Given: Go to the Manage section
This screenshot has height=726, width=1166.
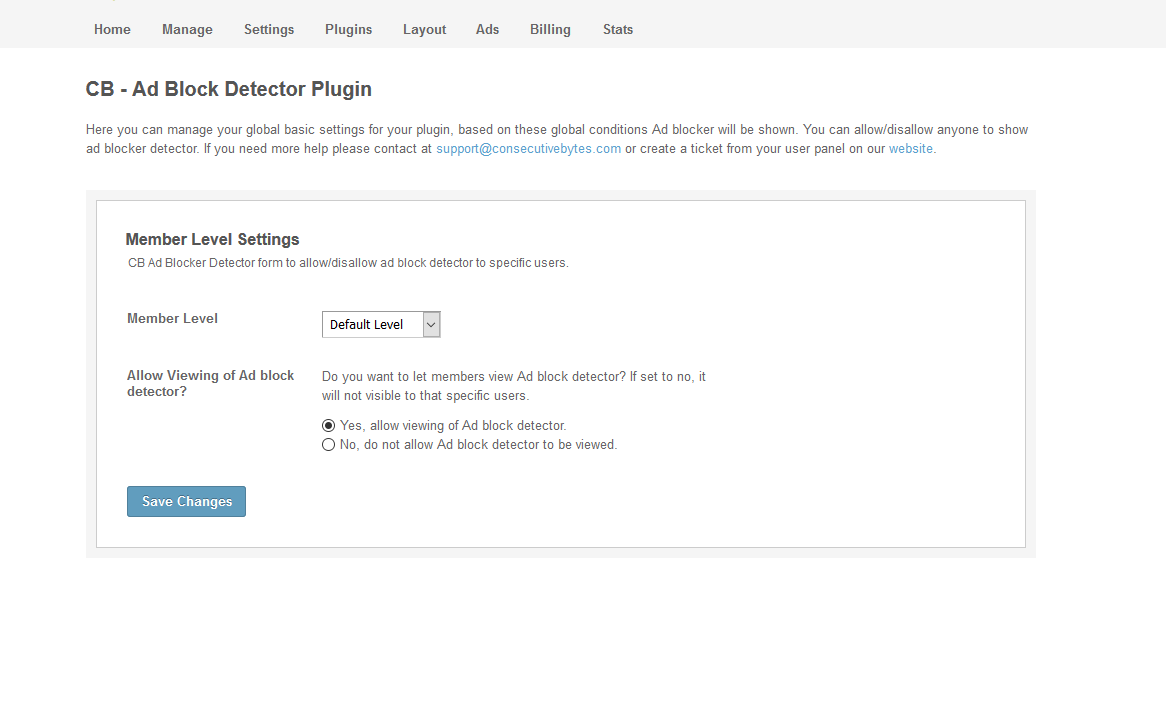Looking at the screenshot, I should 187,29.
